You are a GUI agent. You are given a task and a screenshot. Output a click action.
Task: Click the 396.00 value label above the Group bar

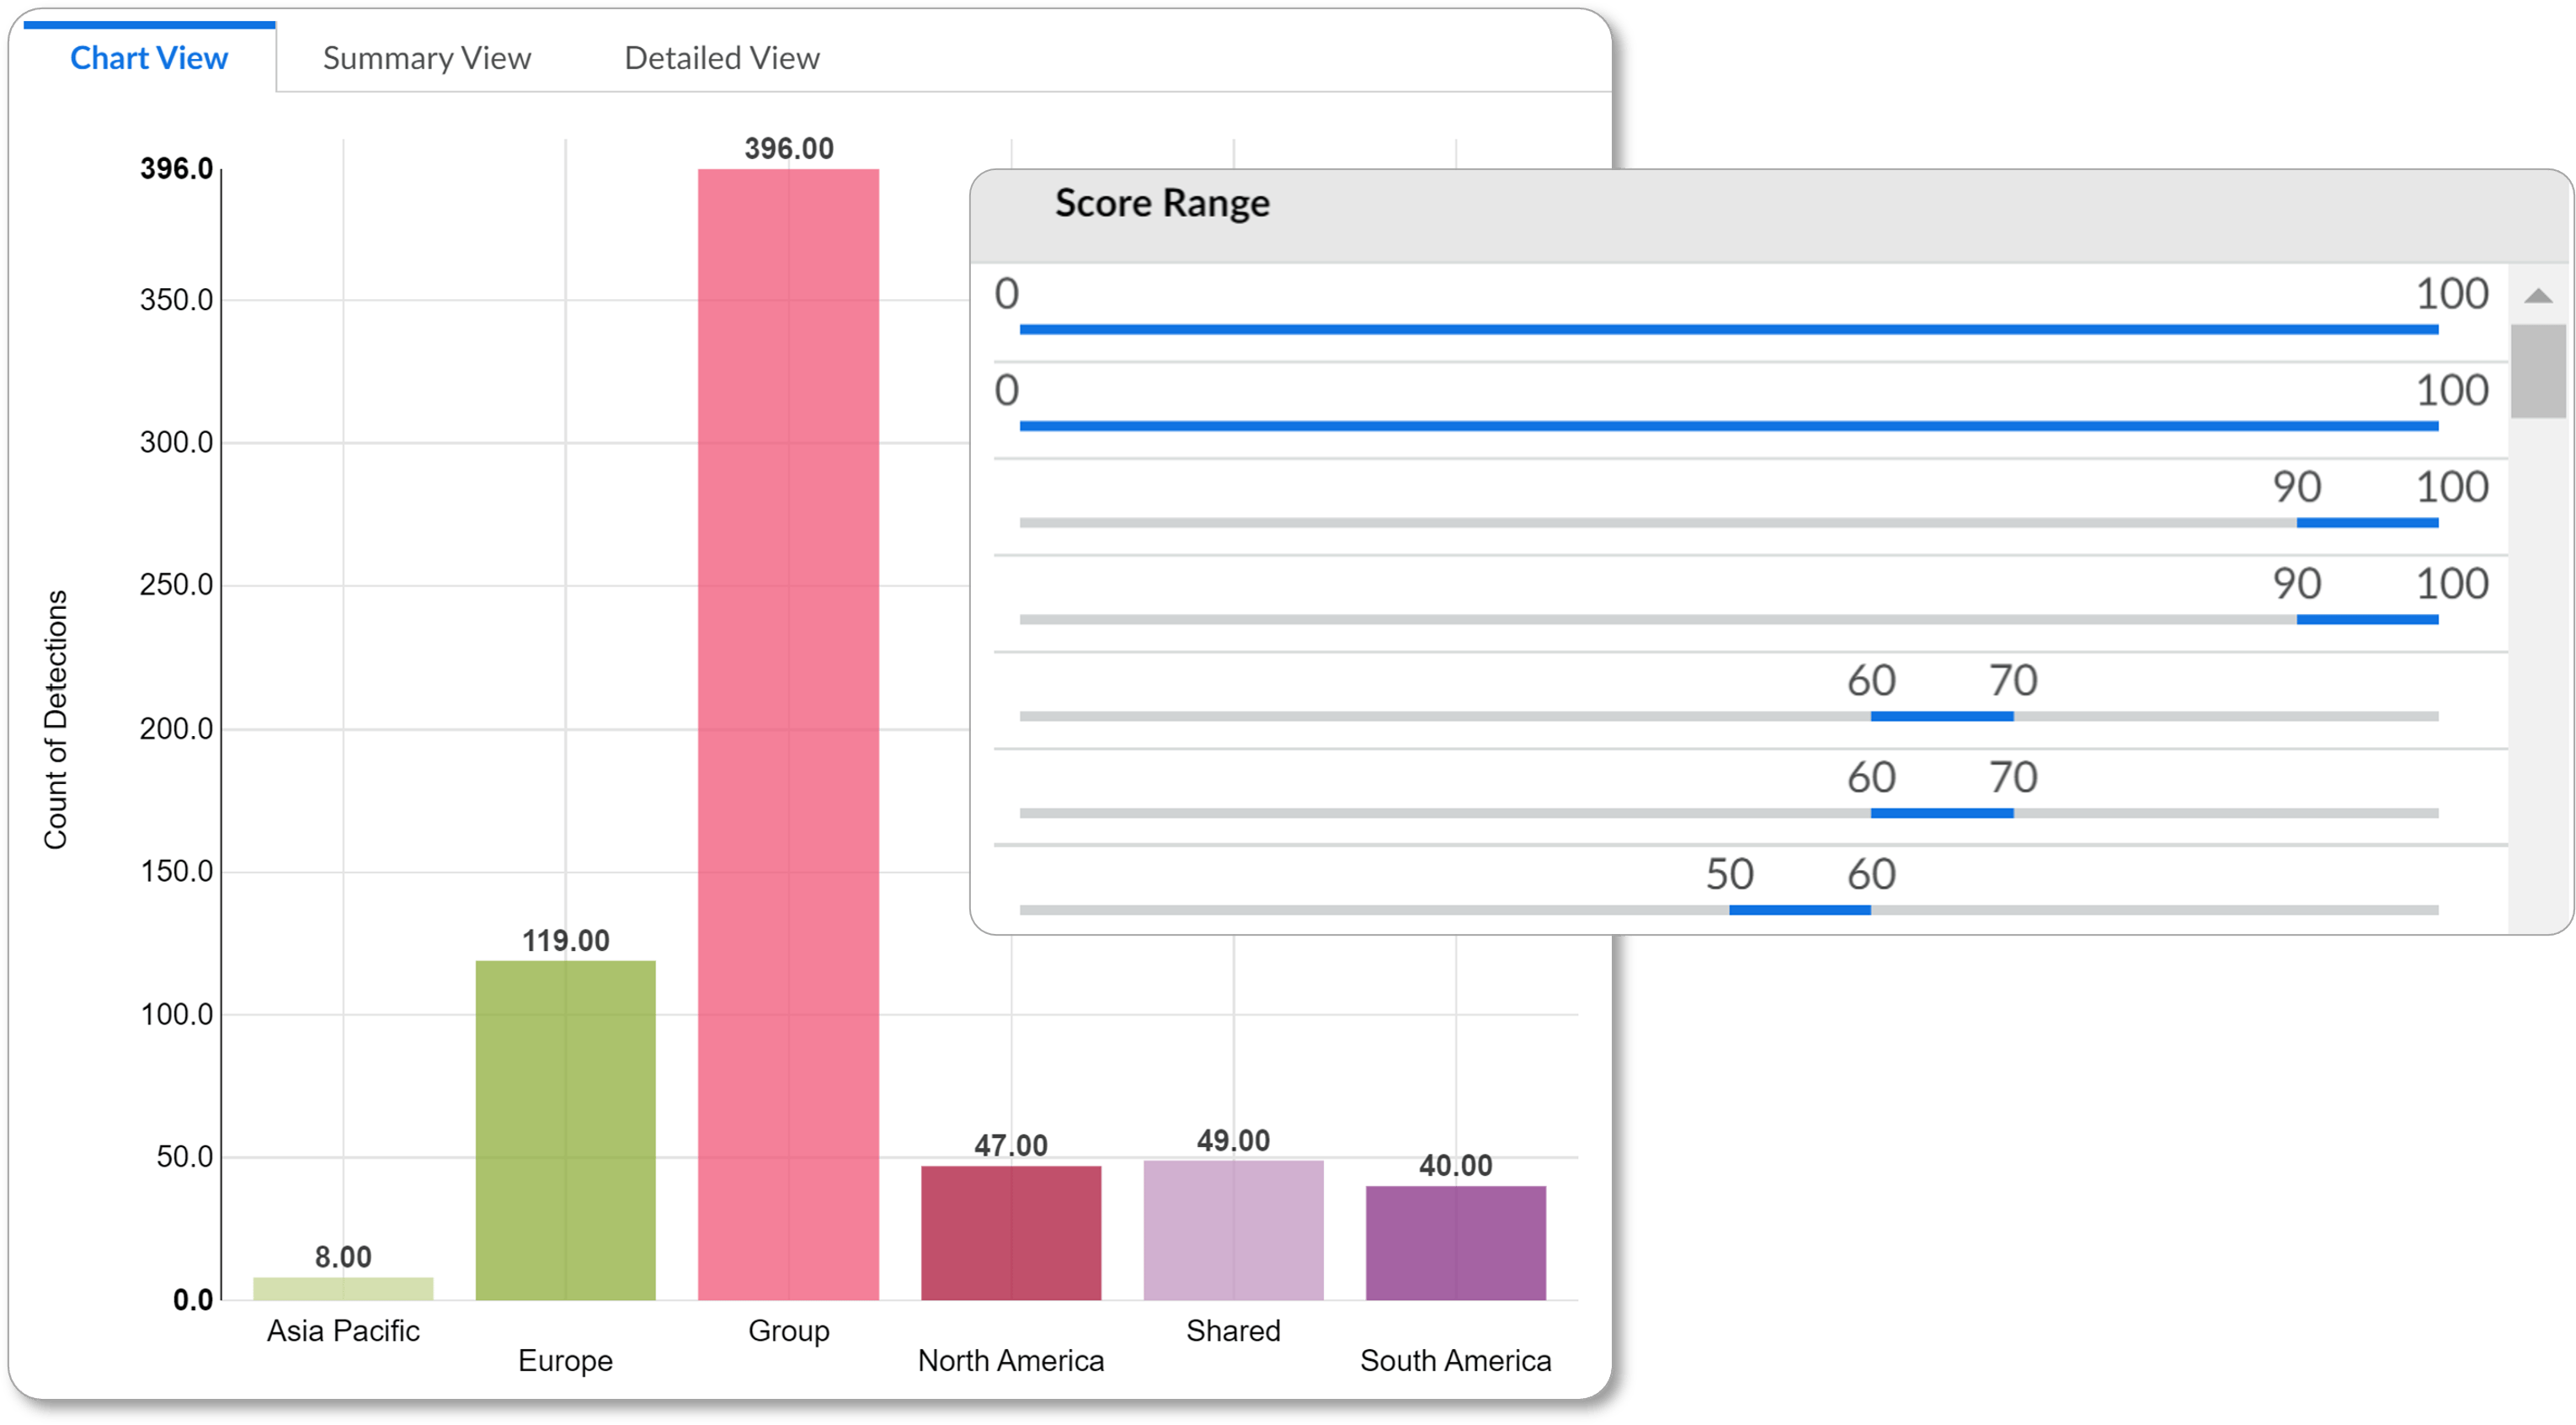(789, 149)
